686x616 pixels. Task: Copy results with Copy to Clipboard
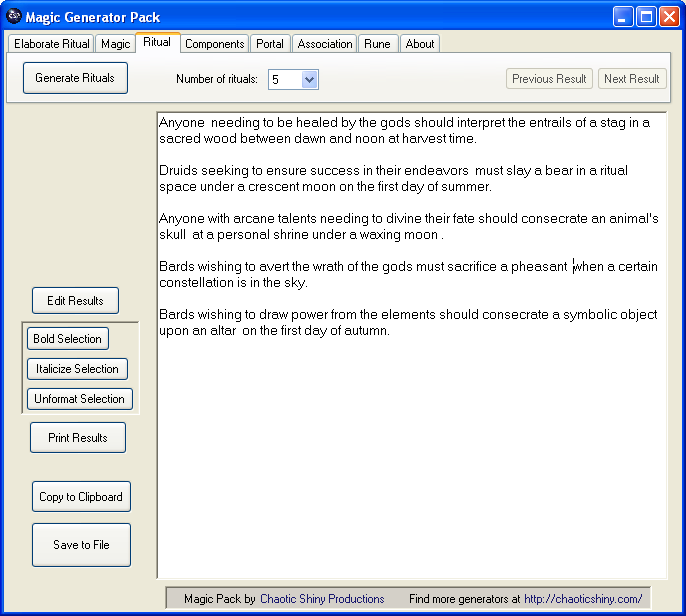pyautogui.click(x=81, y=497)
